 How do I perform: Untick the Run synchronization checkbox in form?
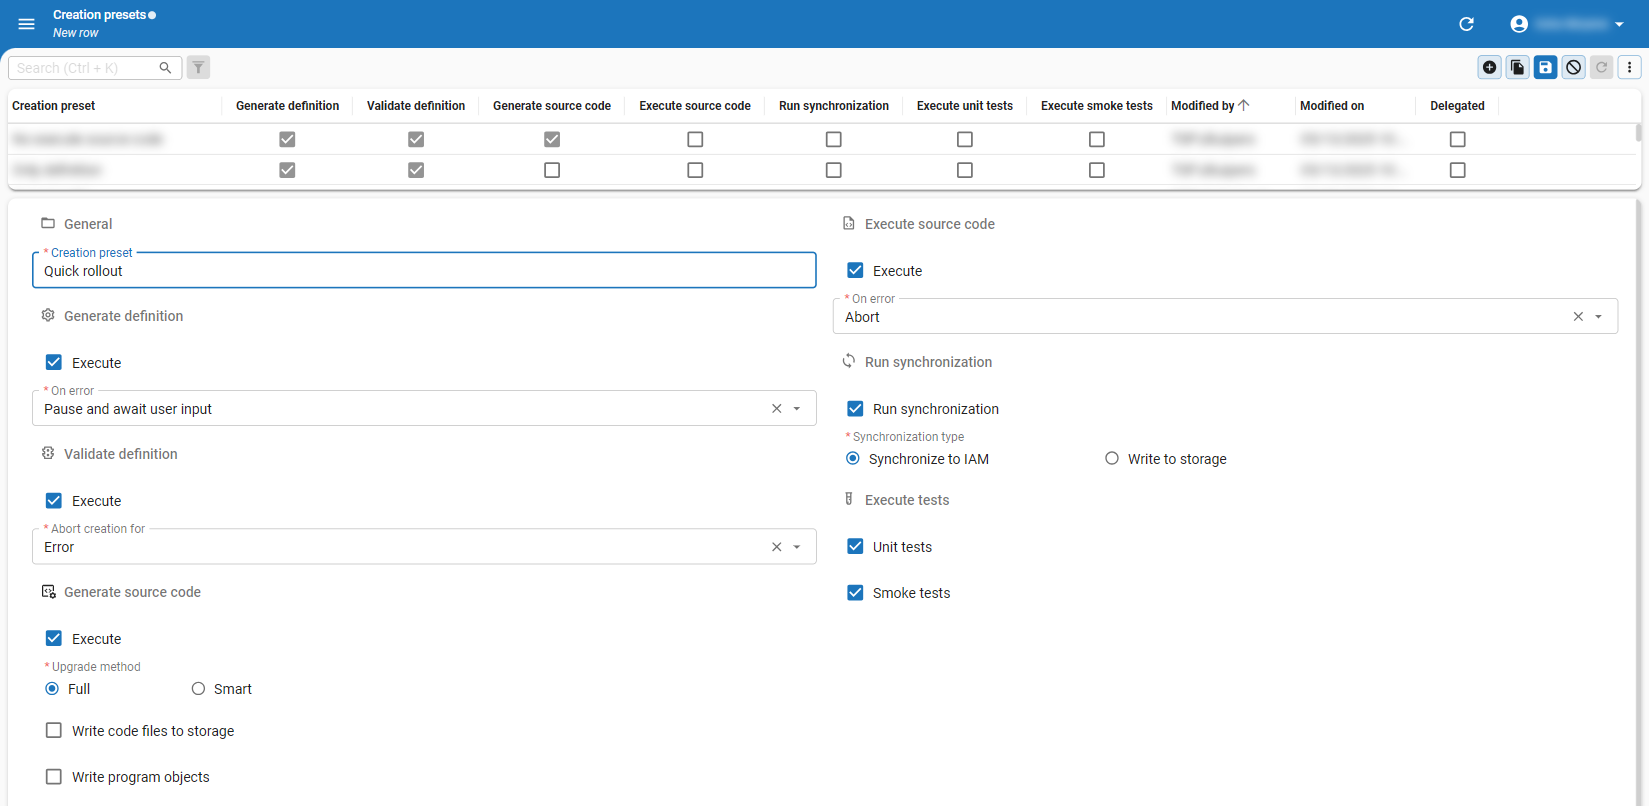click(x=855, y=408)
